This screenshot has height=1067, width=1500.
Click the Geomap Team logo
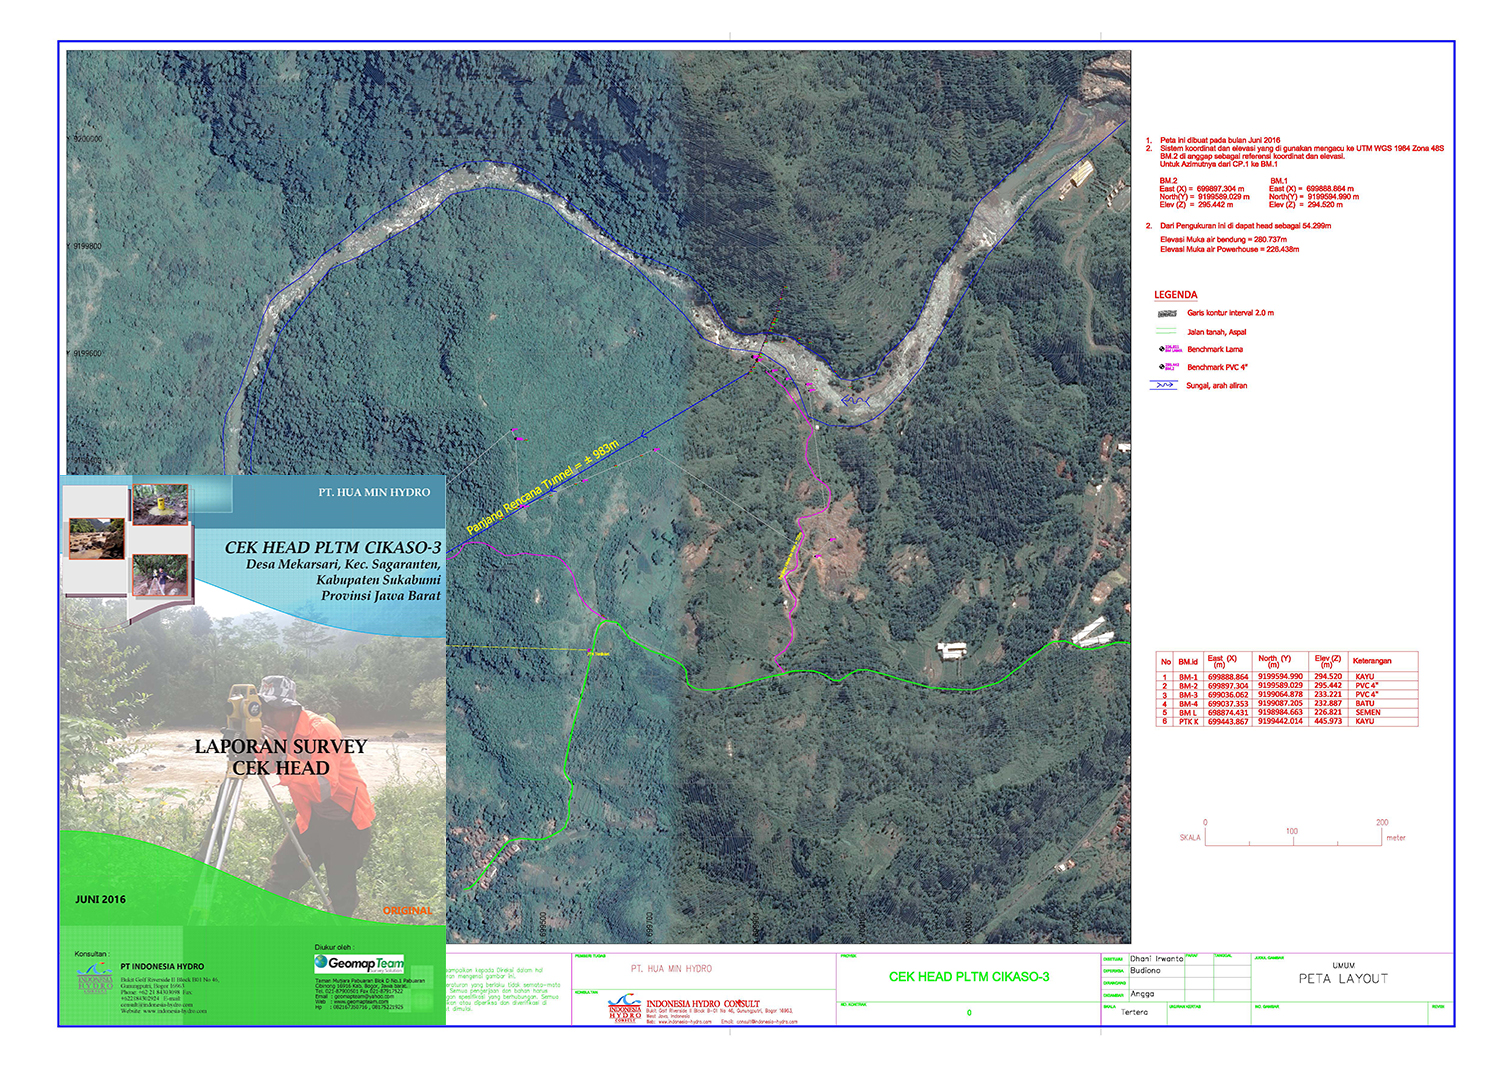[x=359, y=963]
